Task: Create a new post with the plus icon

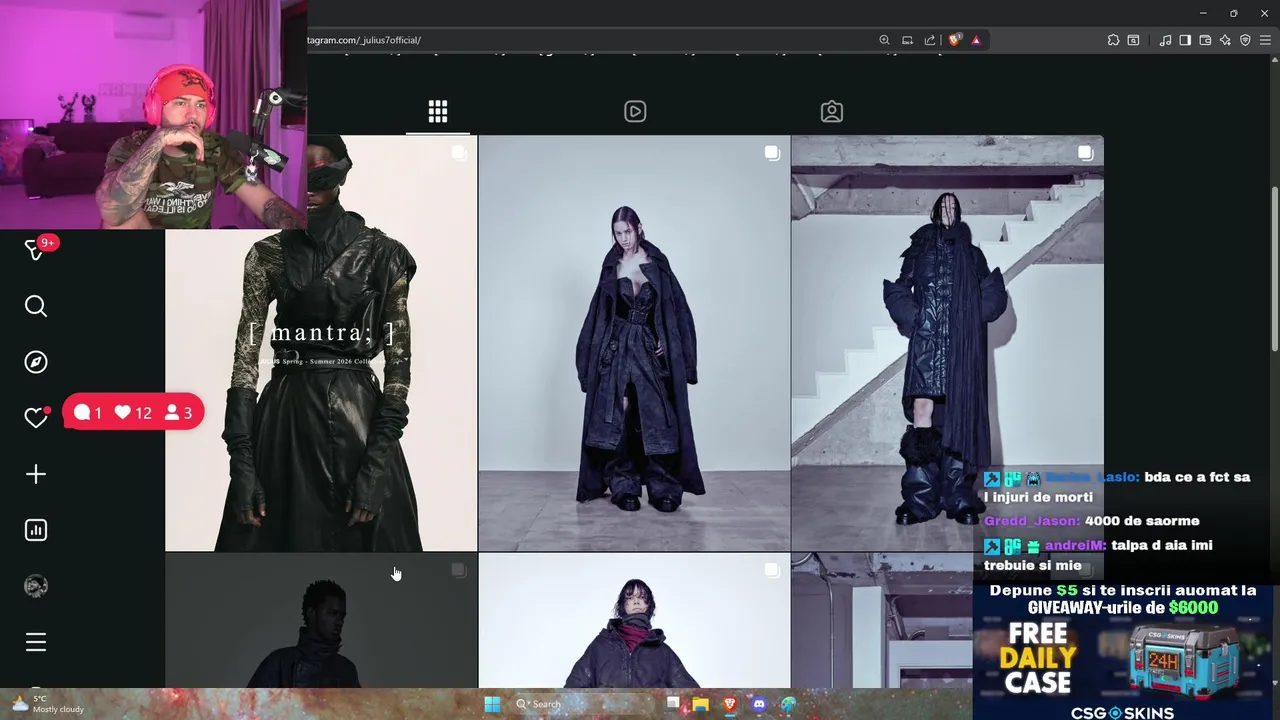Action: click(36, 474)
